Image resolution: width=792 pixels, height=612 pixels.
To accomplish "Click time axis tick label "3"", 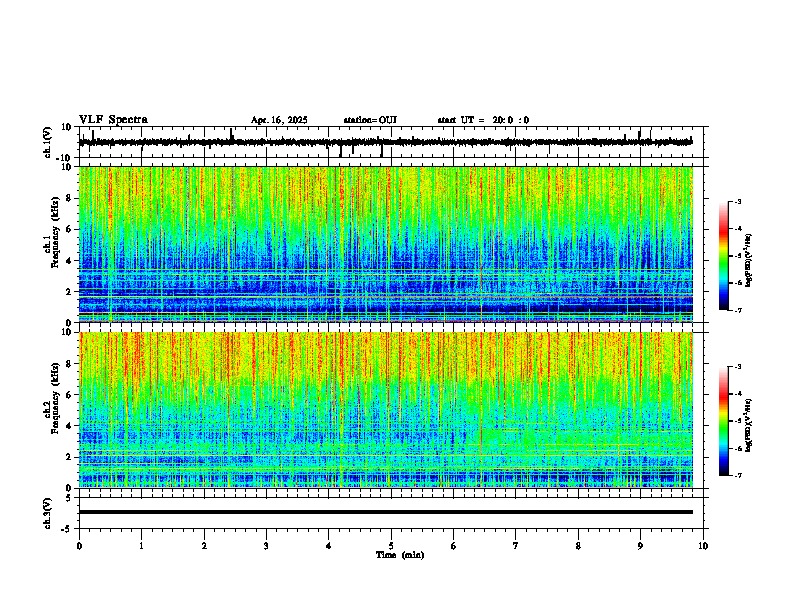I will [x=266, y=546].
